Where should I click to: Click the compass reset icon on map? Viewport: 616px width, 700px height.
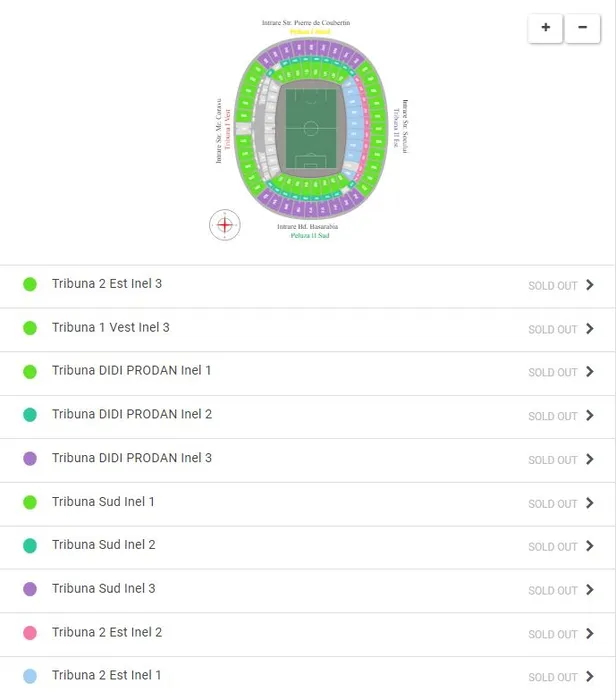[225, 225]
